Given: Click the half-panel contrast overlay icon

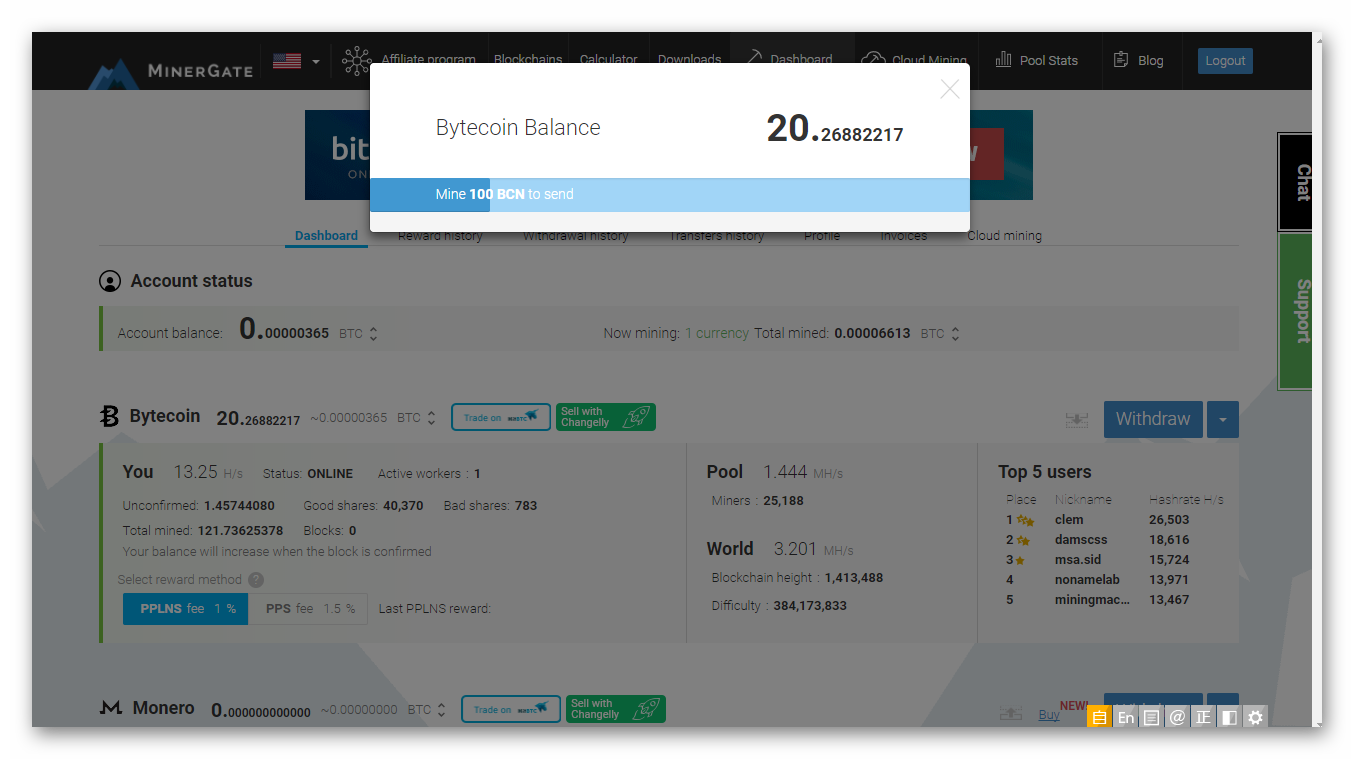Looking at the screenshot, I should [x=1229, y=717].
